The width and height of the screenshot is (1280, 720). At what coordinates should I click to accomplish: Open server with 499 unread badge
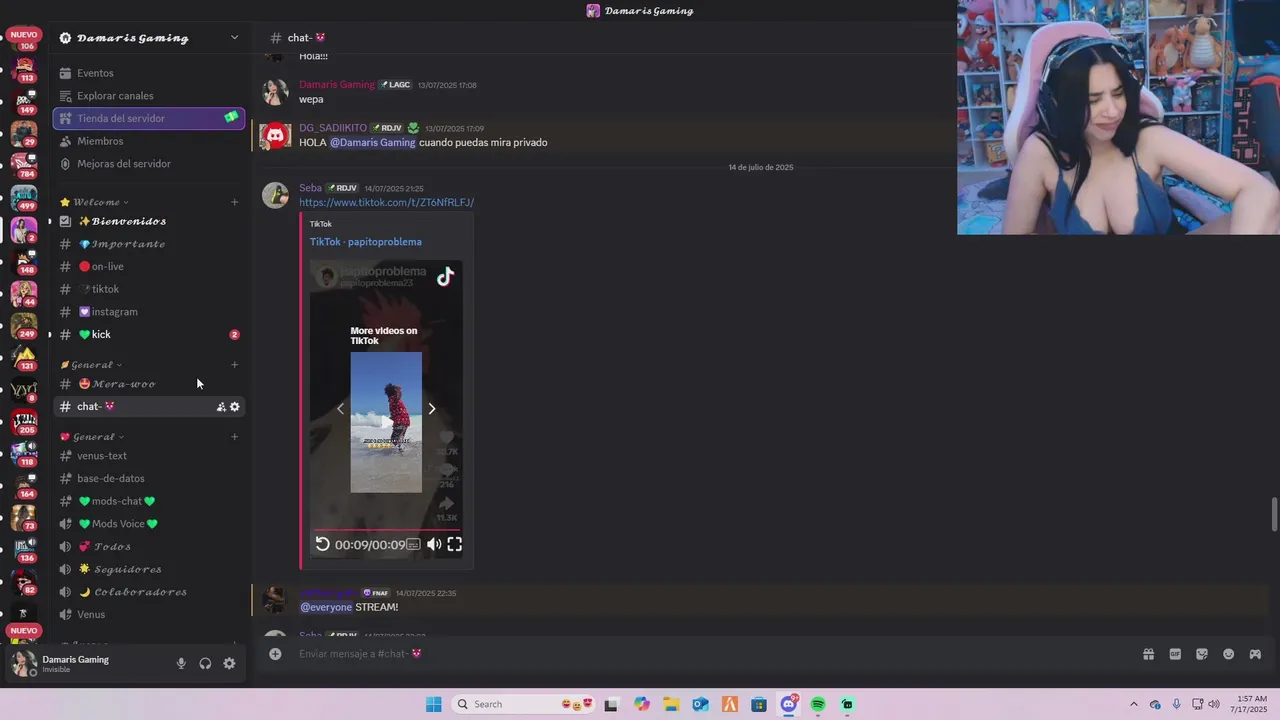coord(24,196)
